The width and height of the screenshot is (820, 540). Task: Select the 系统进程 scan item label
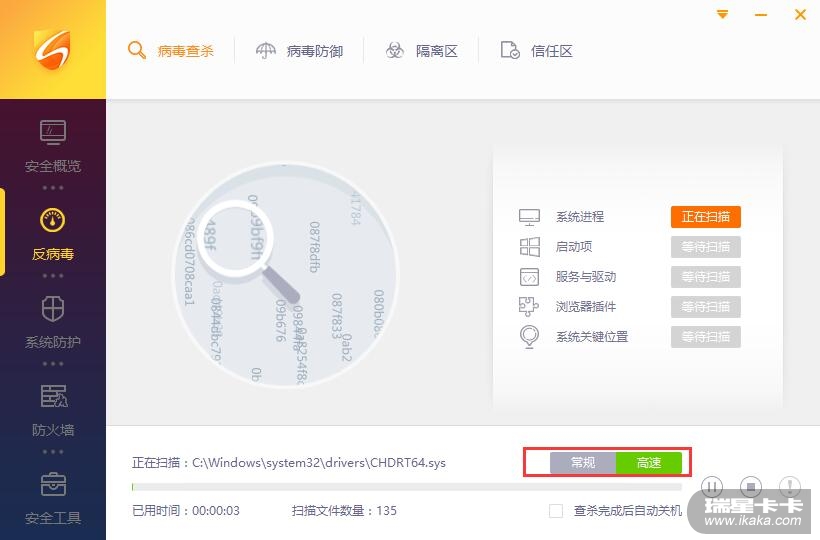coord(579,216)
